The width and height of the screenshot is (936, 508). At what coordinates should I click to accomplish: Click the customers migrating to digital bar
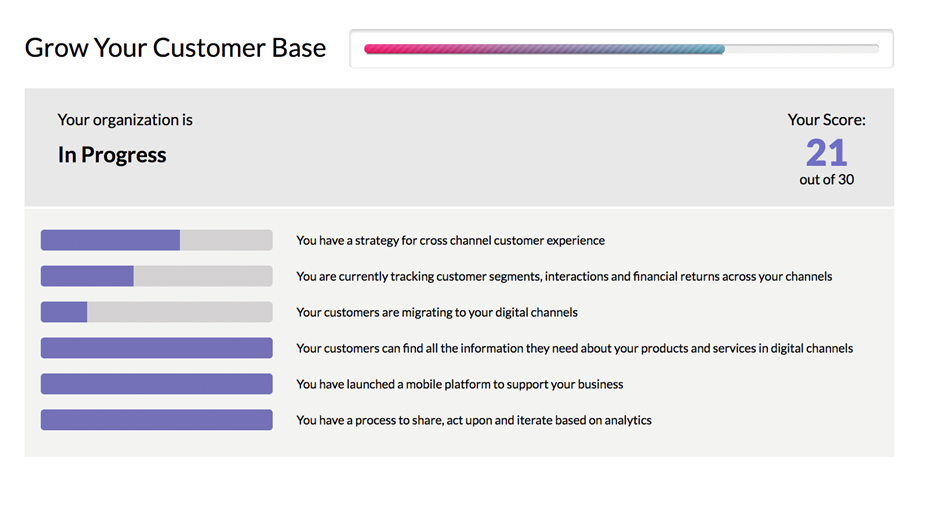point(156,312)
